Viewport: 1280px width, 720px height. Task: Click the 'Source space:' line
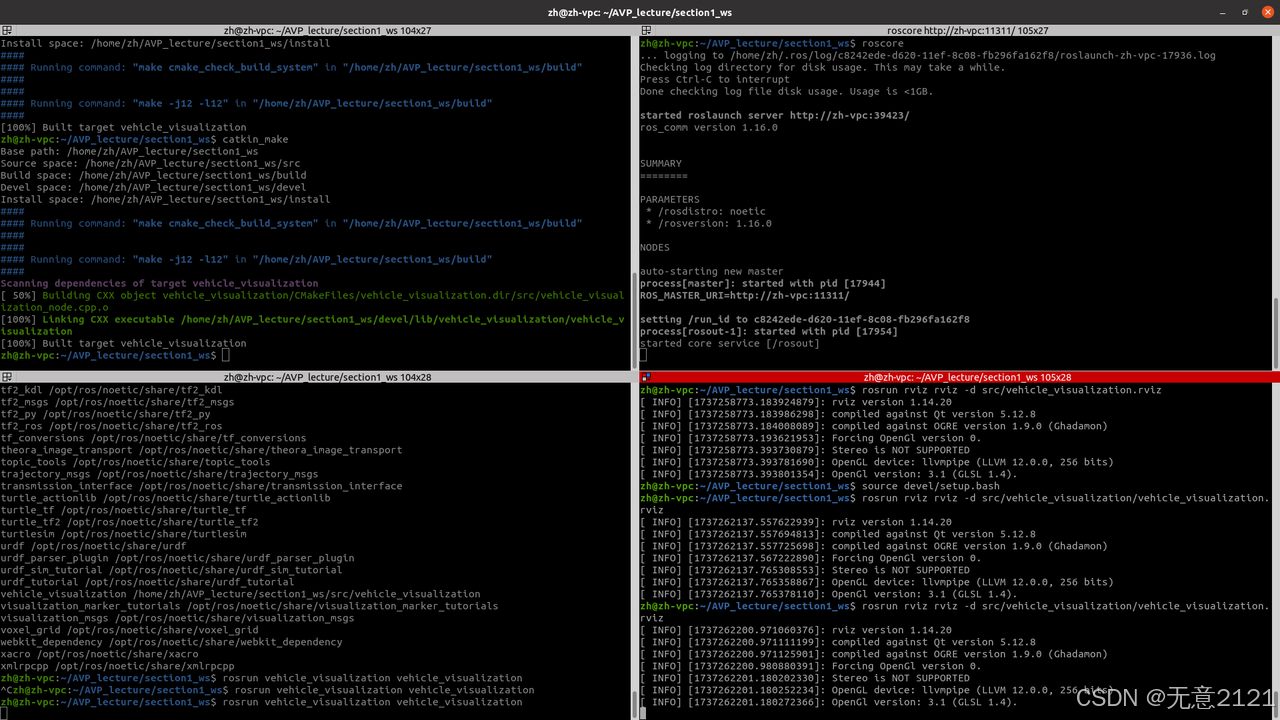pyautogui.click(x=150, y=163)
